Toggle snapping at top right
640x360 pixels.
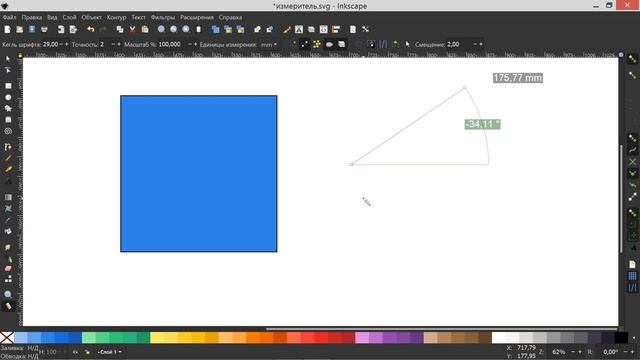coord(632,59)
